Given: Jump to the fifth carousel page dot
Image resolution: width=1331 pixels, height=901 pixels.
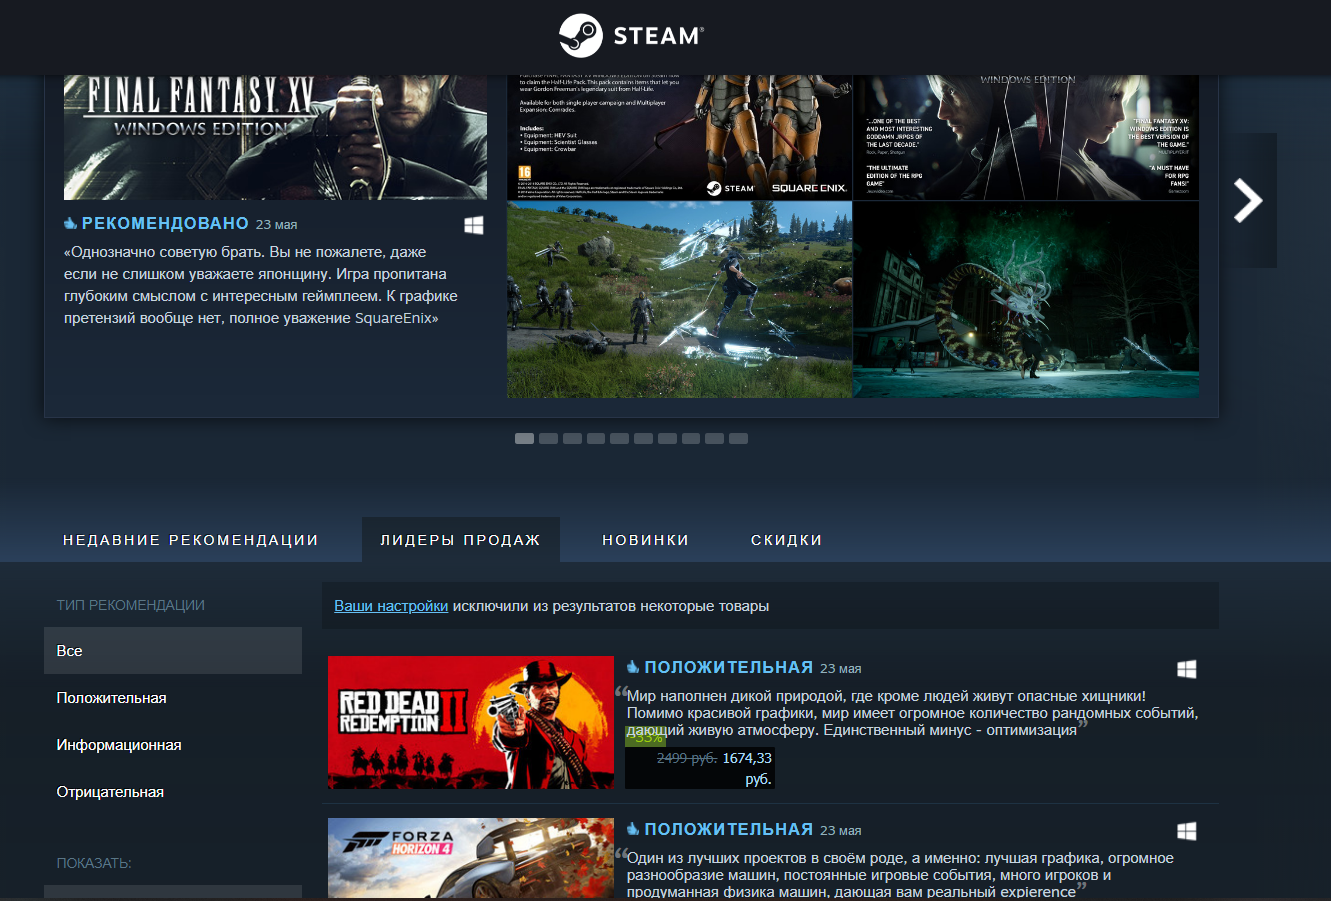Looking at the screenshot, I should [620, 438].
